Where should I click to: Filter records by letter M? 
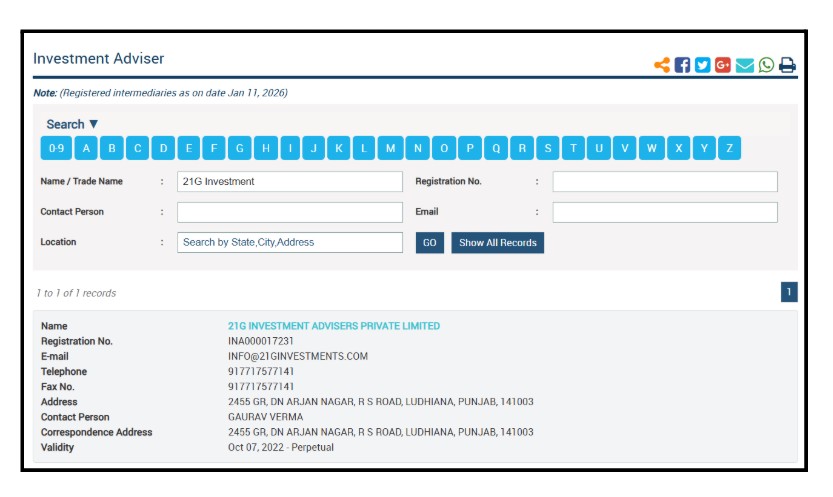[391, 148]
